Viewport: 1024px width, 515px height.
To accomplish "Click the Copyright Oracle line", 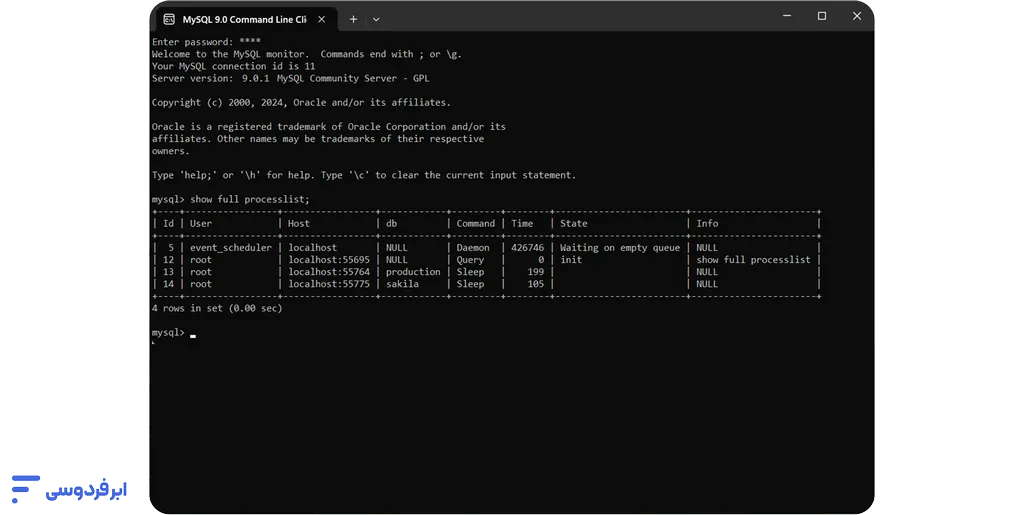I will click(301, 102).
